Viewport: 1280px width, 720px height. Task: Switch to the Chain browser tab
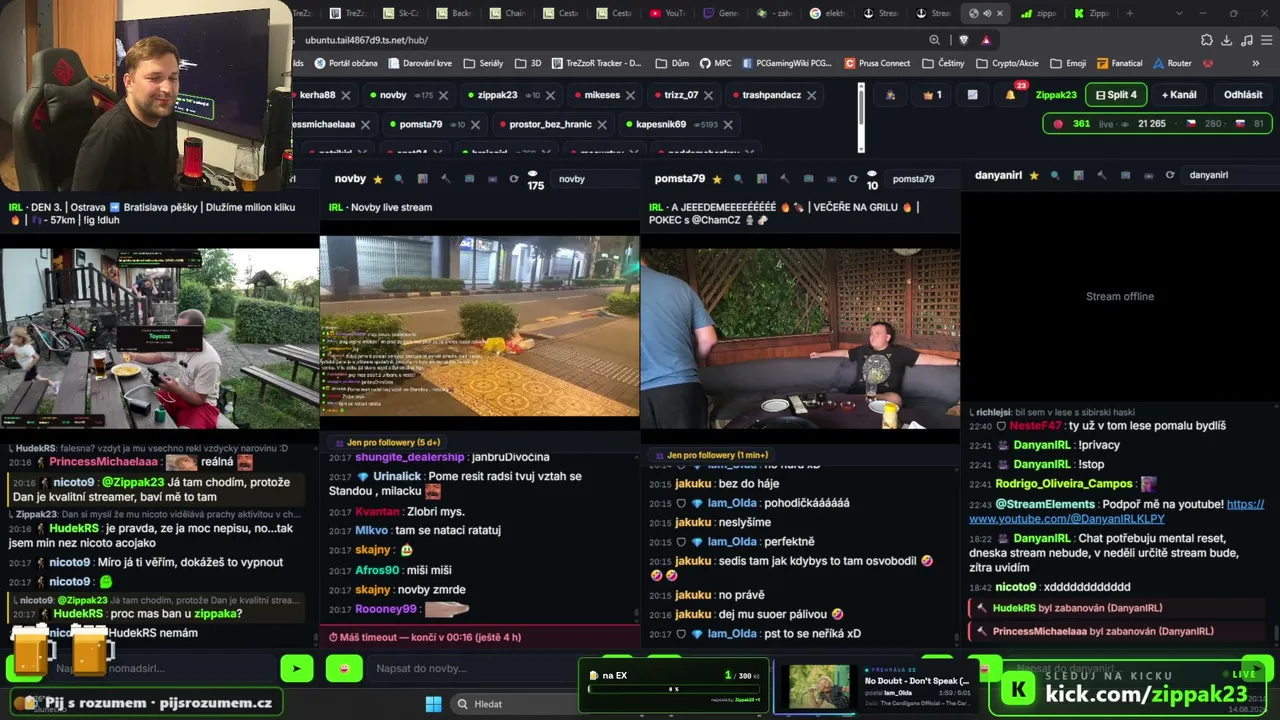[507, 13]
